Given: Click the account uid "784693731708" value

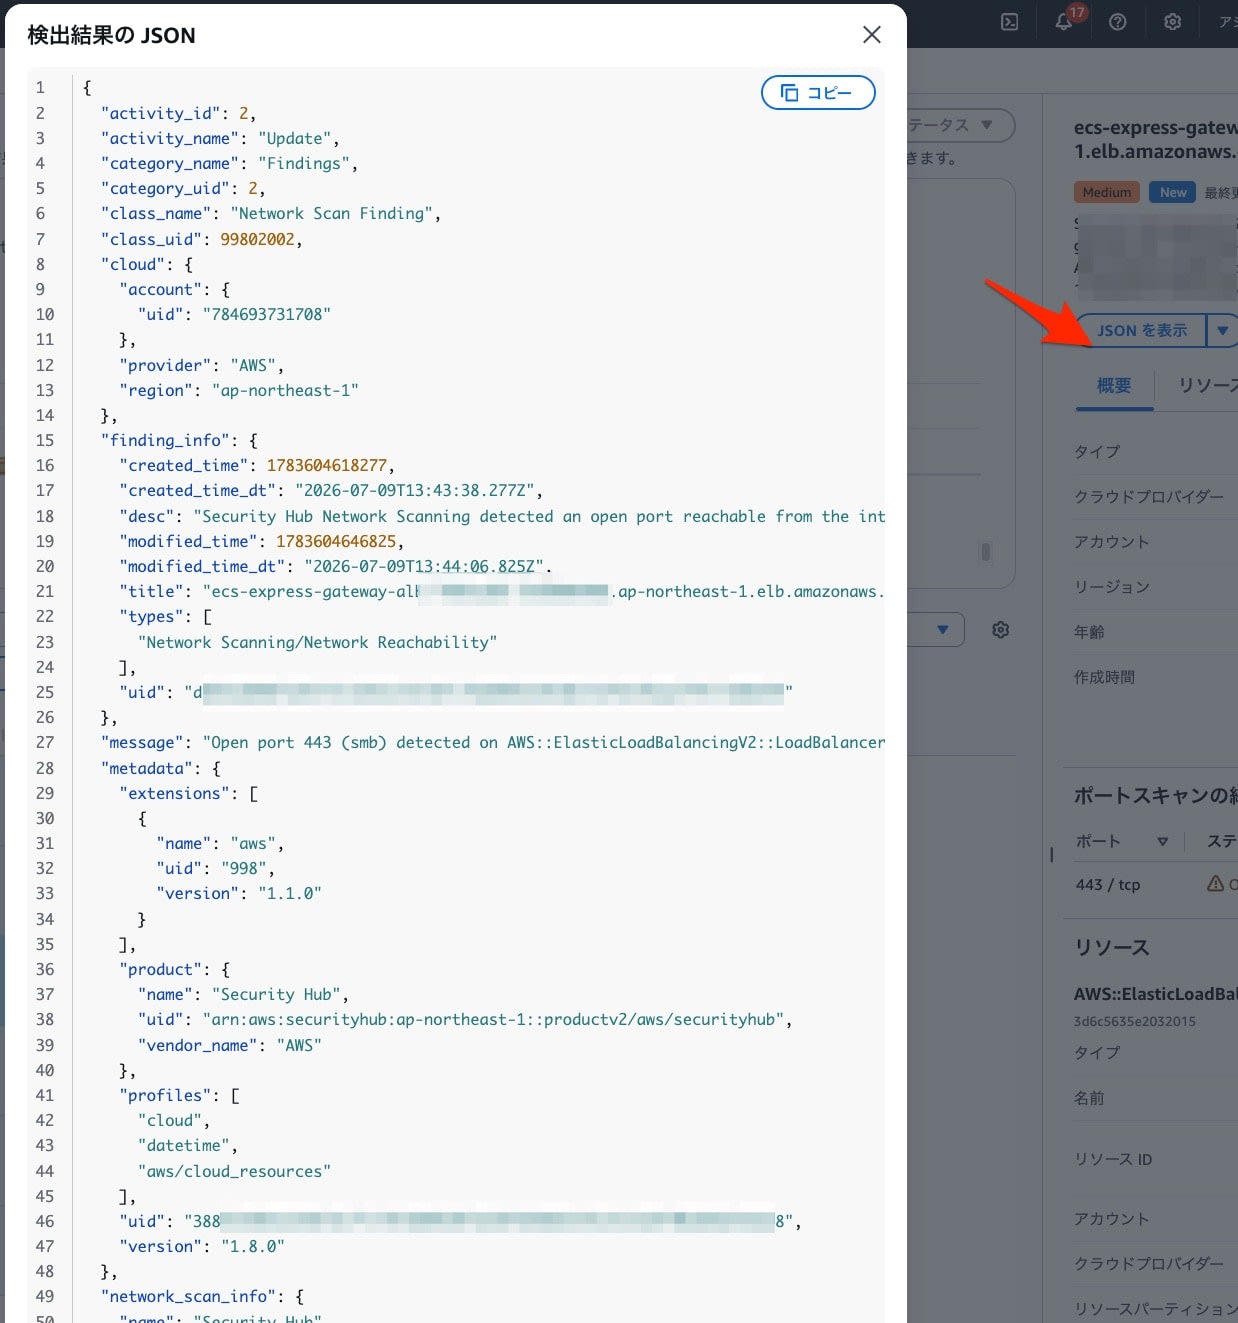Looking at the screenshot, I should (267, 314).
